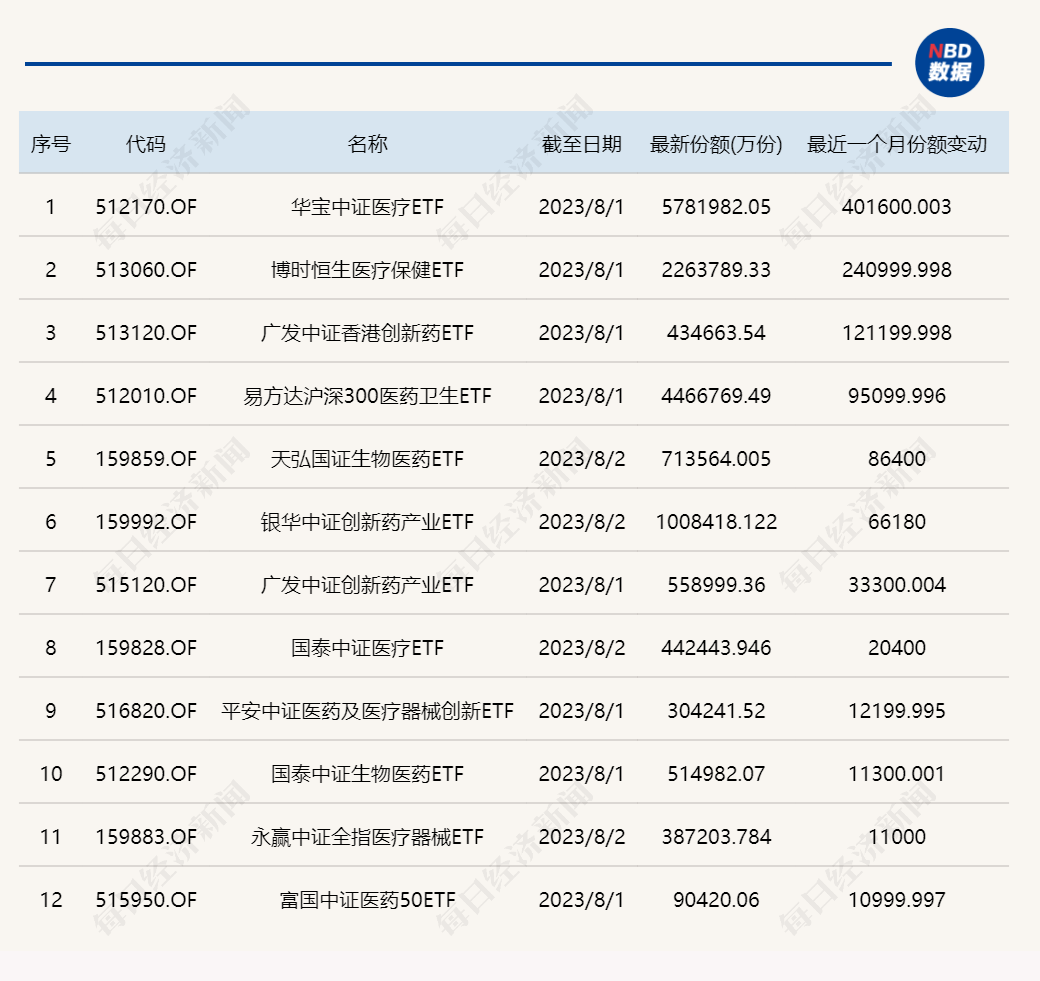Click fund name 永赢中证全指医疗器械ETF
The width and height of the screenshot is (1040, 981).
(367, 837)
